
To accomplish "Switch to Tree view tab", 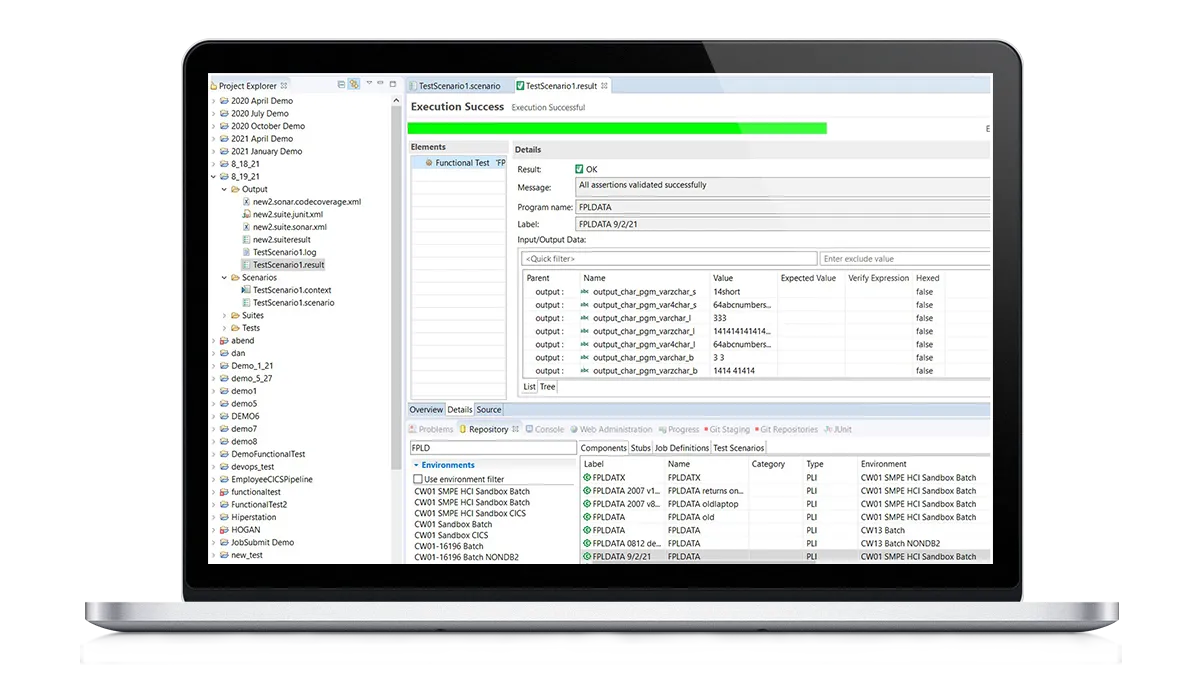I will point(548,386).
